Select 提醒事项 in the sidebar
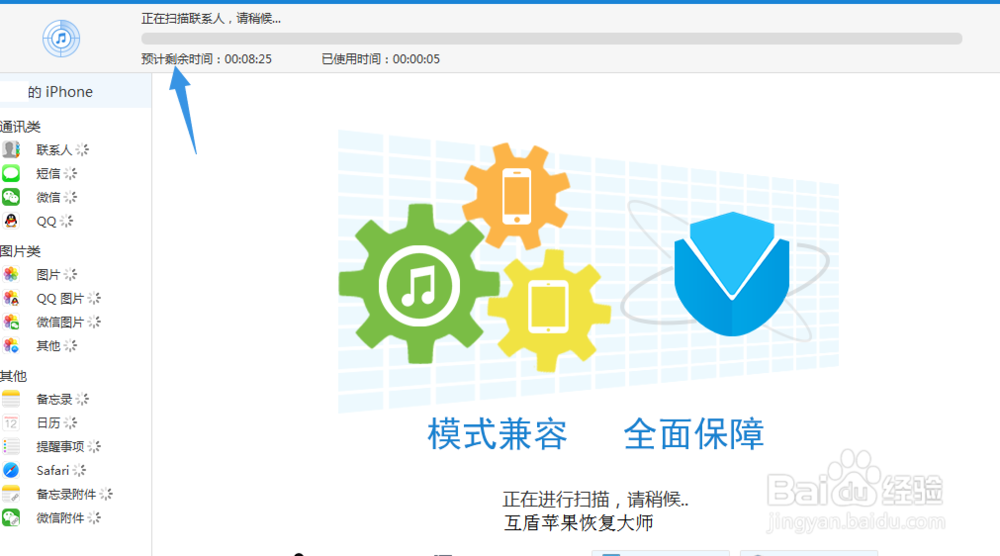This screenshot has height=556, width=1000. pyautogui.click(x=60, y=446)
